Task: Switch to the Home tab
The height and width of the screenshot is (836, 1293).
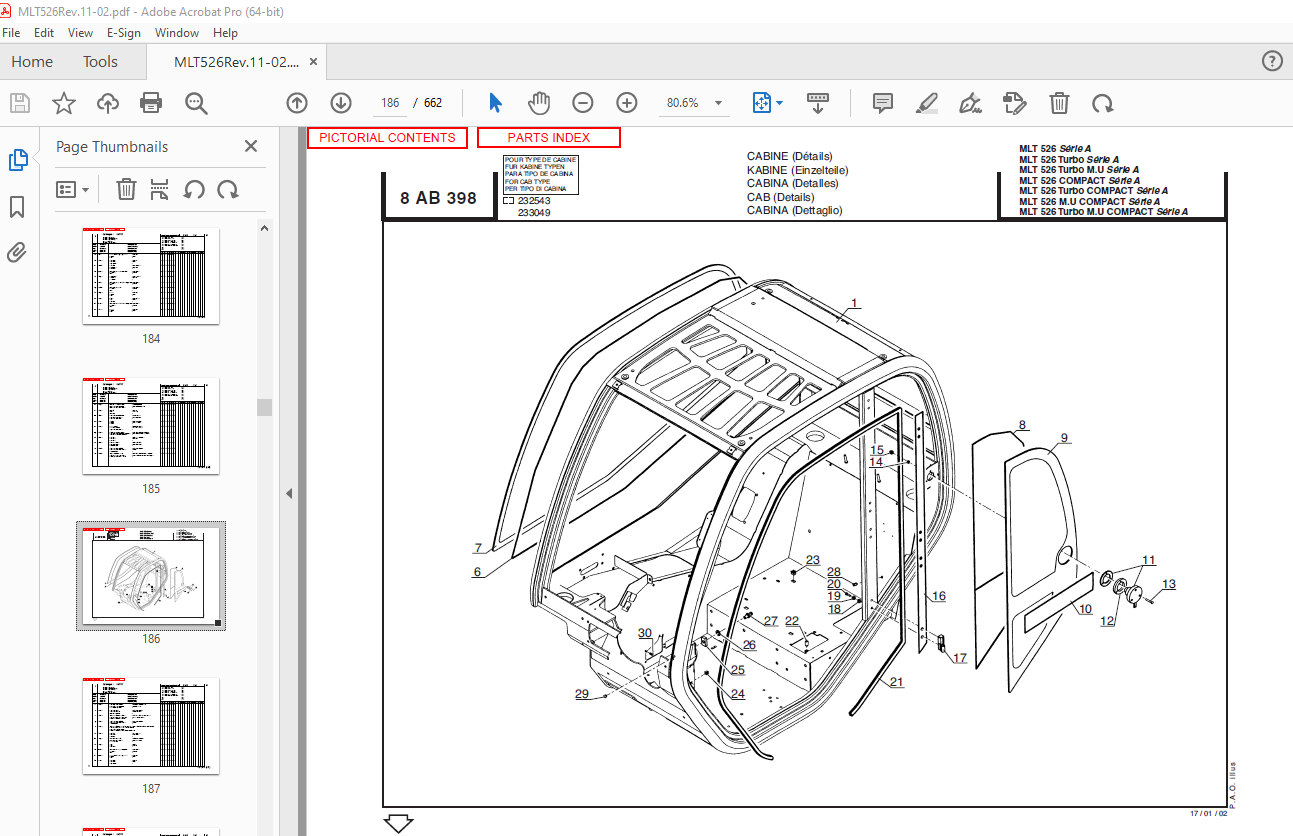Action: tap(32, 62)
